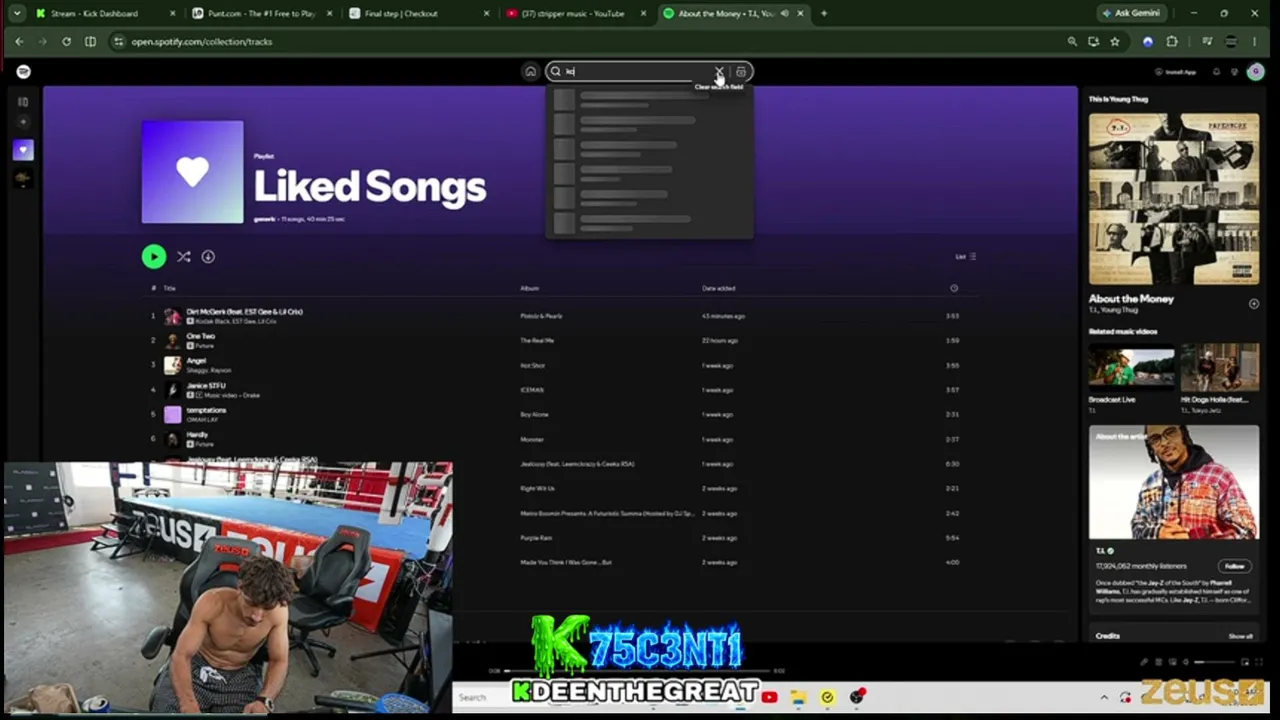The image size is (1280, 720).
Task: Seek on the playback progress bar
Action: tap(636, 671)
